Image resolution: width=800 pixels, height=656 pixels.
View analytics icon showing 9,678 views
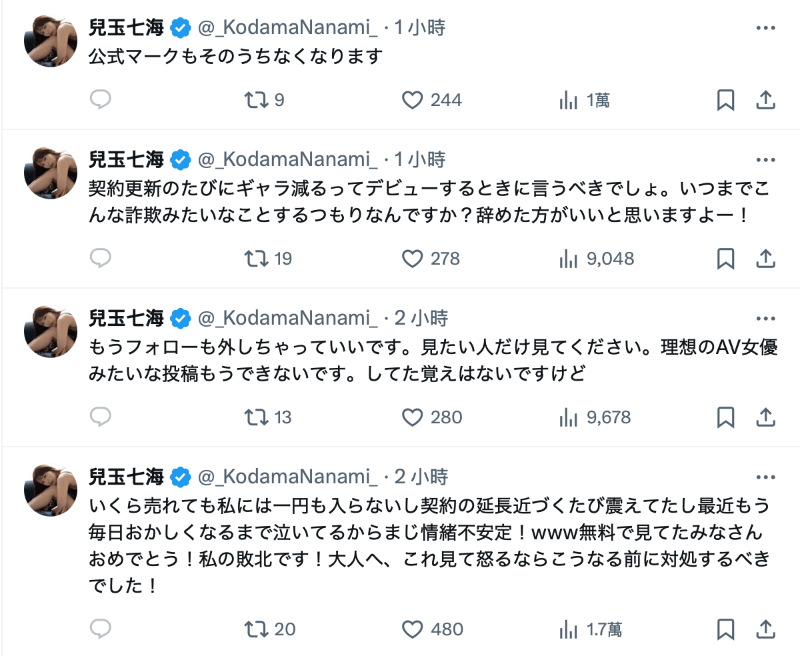pyautogui.click(x=570, y=418)
